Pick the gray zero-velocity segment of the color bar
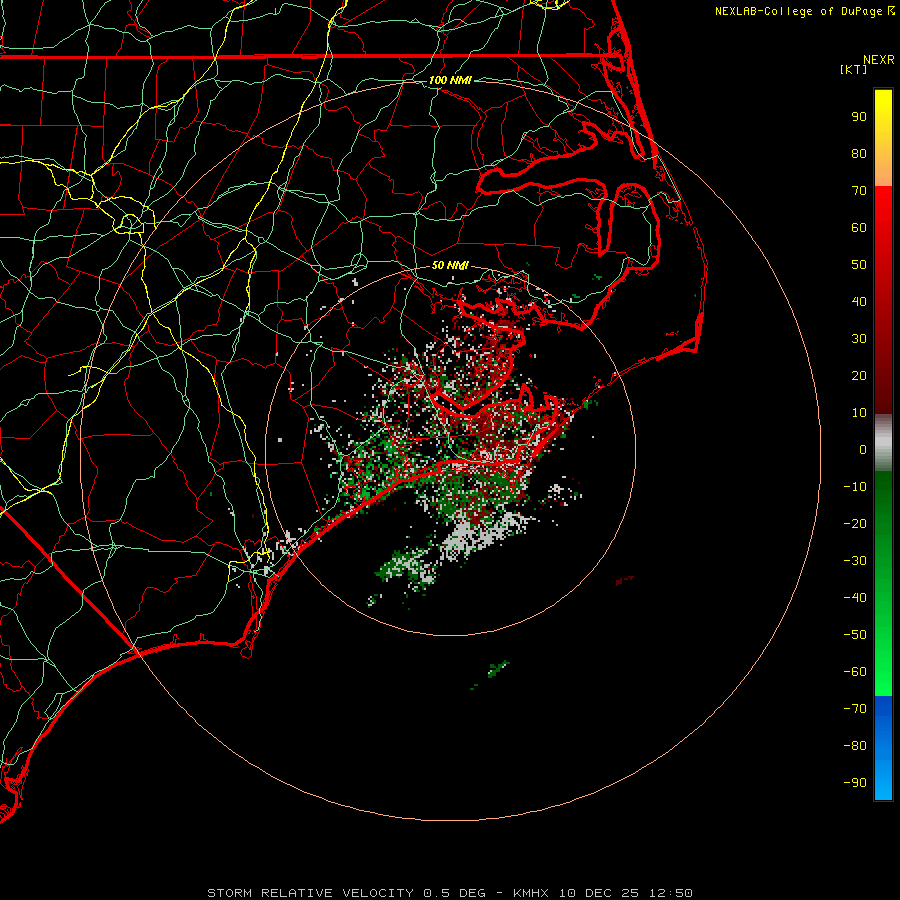The width and height of the screenshot is (900, 900). coord(883,443)
